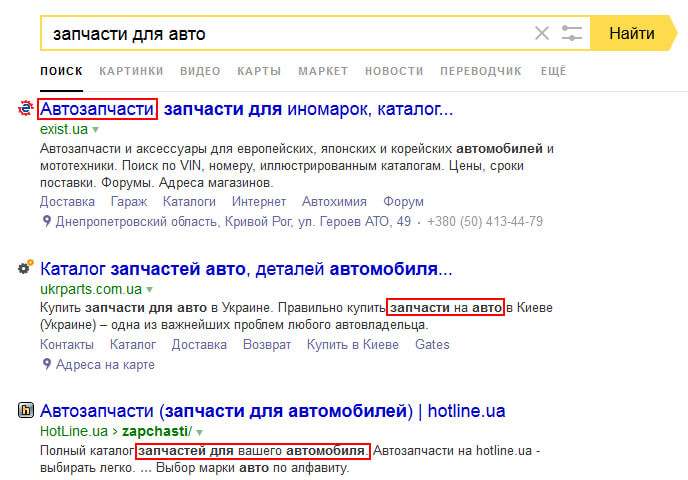The image size is (688, 480).
Task: Click the exist.ua favicon
Action: click(x=25, y=108)
